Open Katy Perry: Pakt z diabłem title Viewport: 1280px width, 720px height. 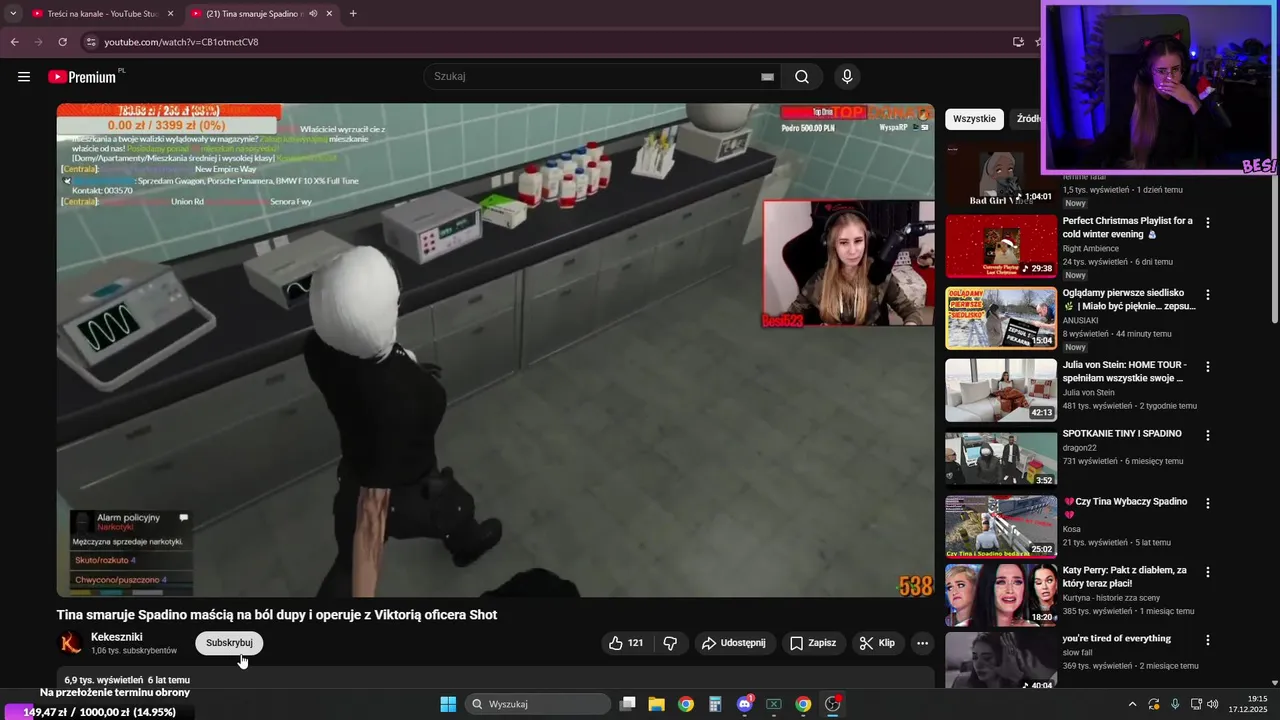(x=1125, y=577)
